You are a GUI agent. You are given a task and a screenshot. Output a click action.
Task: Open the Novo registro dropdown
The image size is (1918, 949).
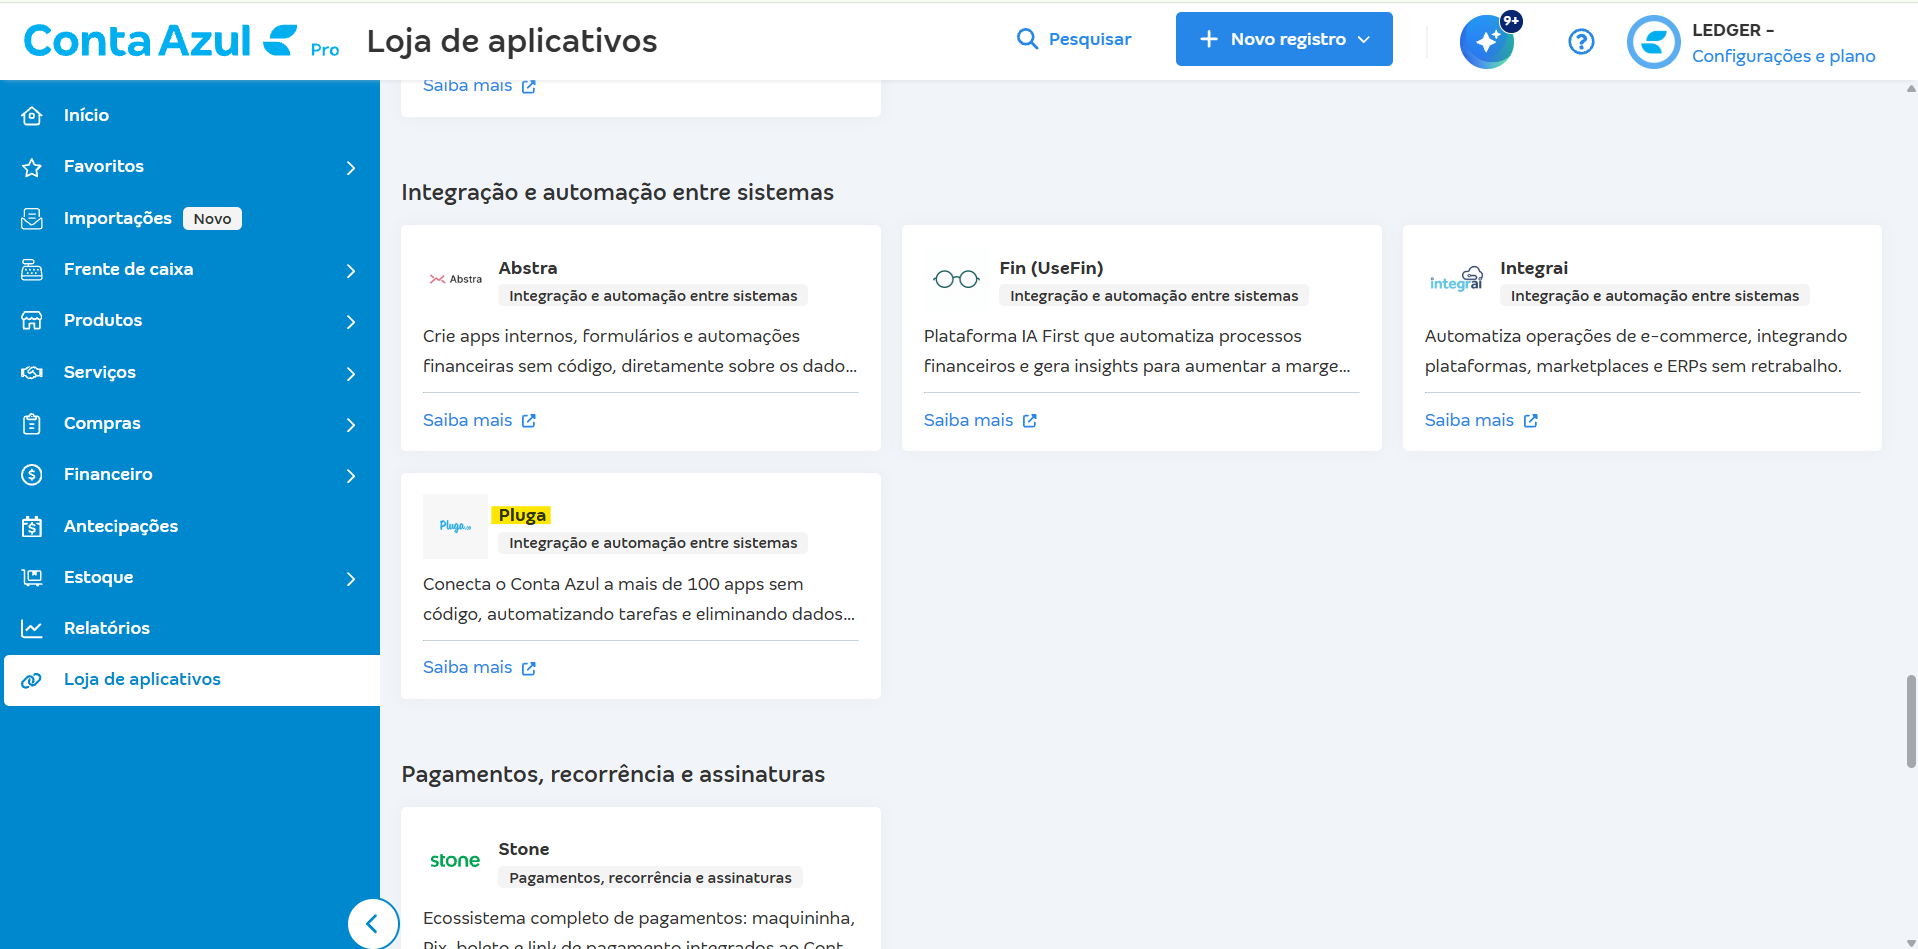click(x=1284, y=39)
